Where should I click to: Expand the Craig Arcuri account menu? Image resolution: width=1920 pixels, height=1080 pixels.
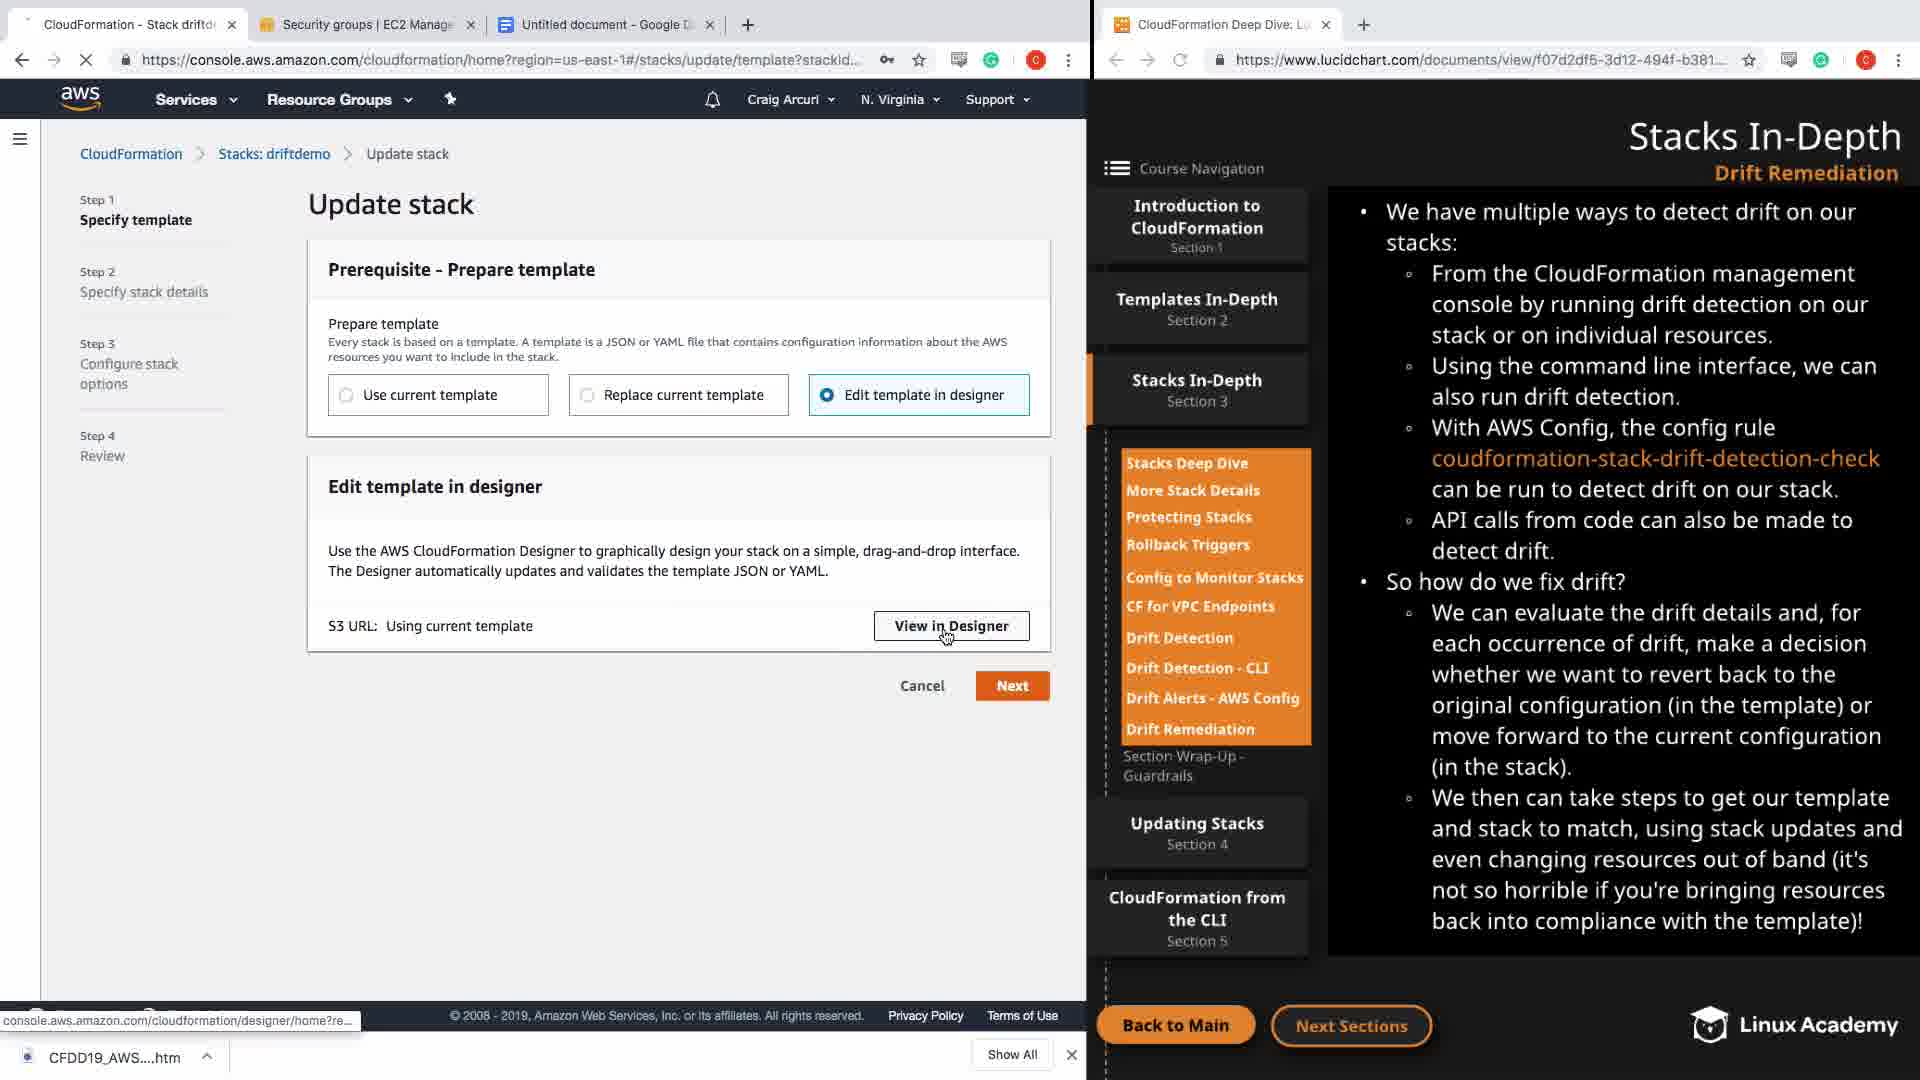point(790,100)
